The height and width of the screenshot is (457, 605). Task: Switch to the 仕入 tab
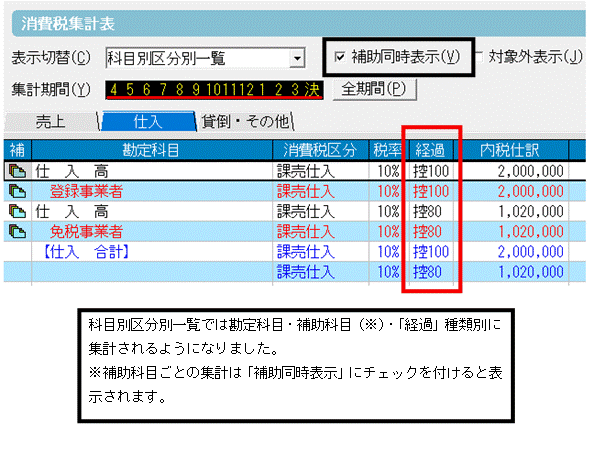pos(148,122)
